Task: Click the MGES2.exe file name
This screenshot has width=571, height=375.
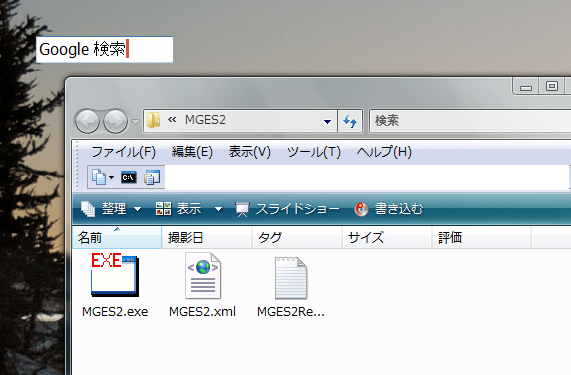Action: pyautogui.click(x=115, y=312)
